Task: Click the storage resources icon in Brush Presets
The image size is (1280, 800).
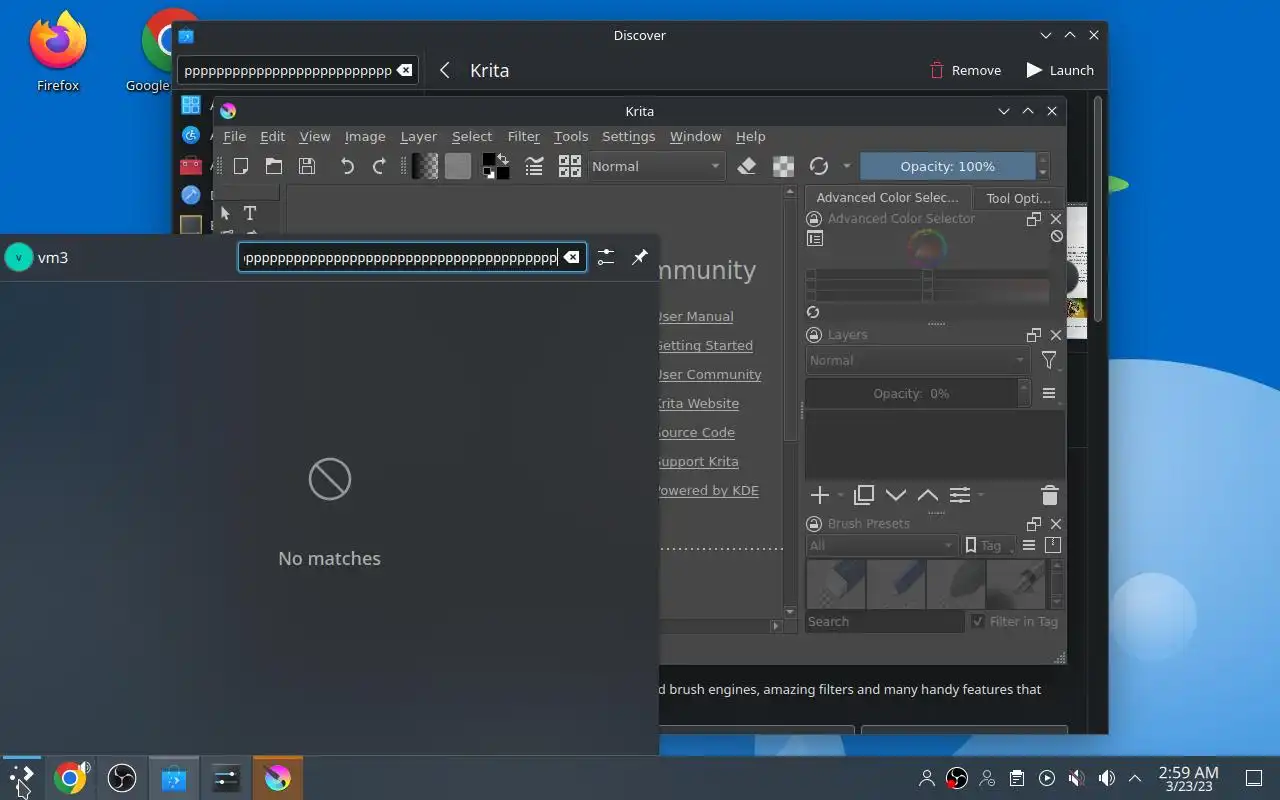Action: pos(1052,545)
